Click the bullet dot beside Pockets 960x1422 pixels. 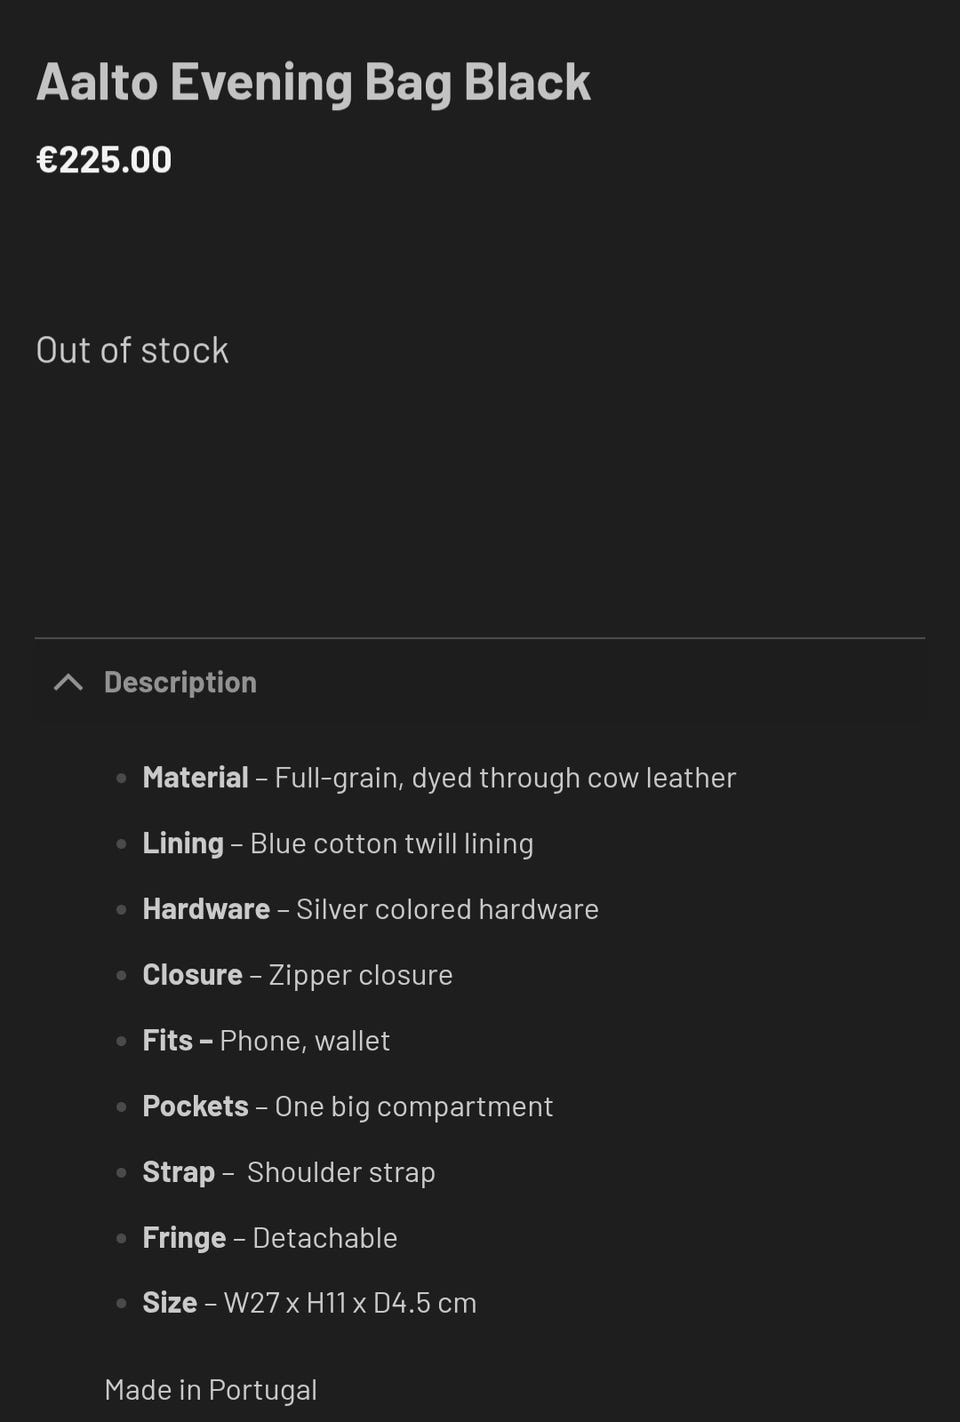(121, 1107)
